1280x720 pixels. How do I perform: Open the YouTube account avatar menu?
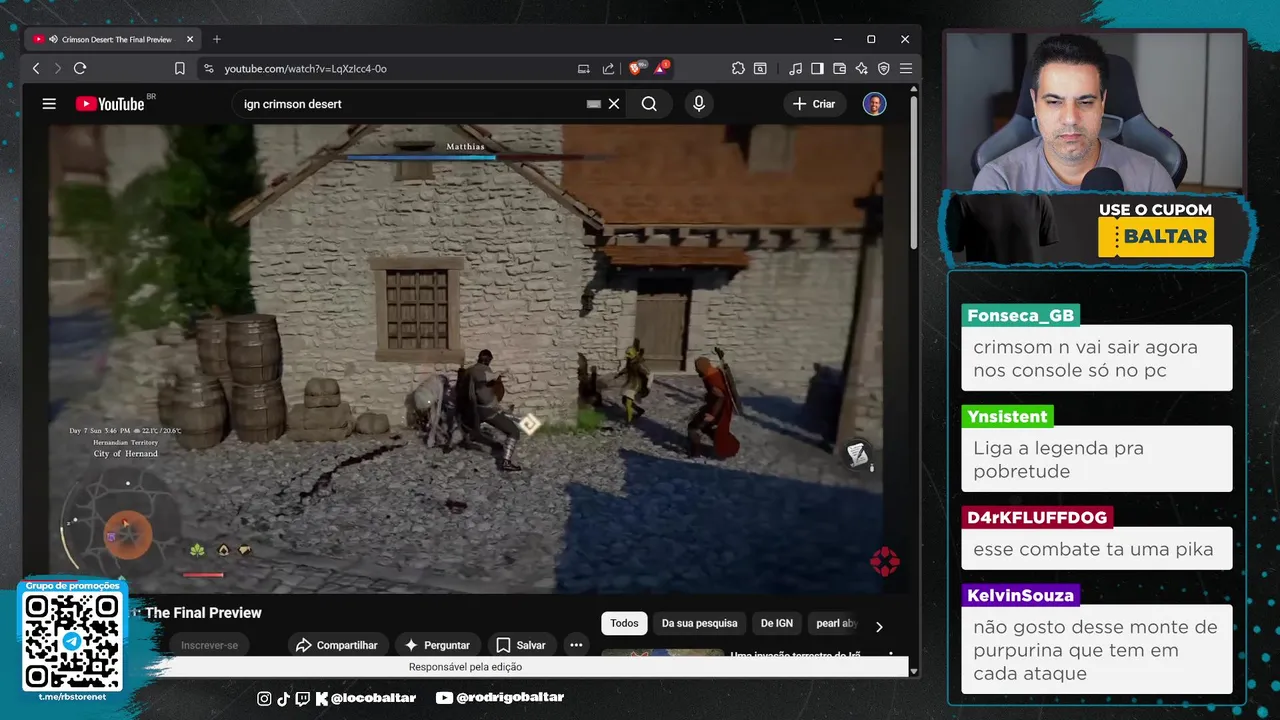click(874, 104)
